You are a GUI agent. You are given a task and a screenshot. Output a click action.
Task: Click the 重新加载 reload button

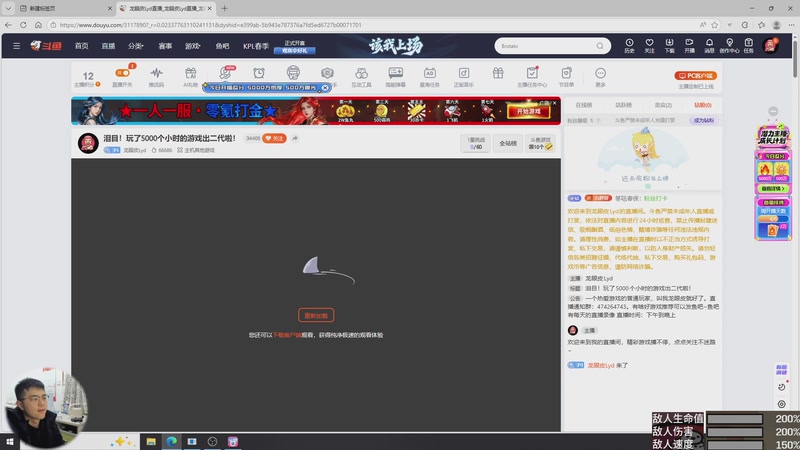tap(316, 315)
